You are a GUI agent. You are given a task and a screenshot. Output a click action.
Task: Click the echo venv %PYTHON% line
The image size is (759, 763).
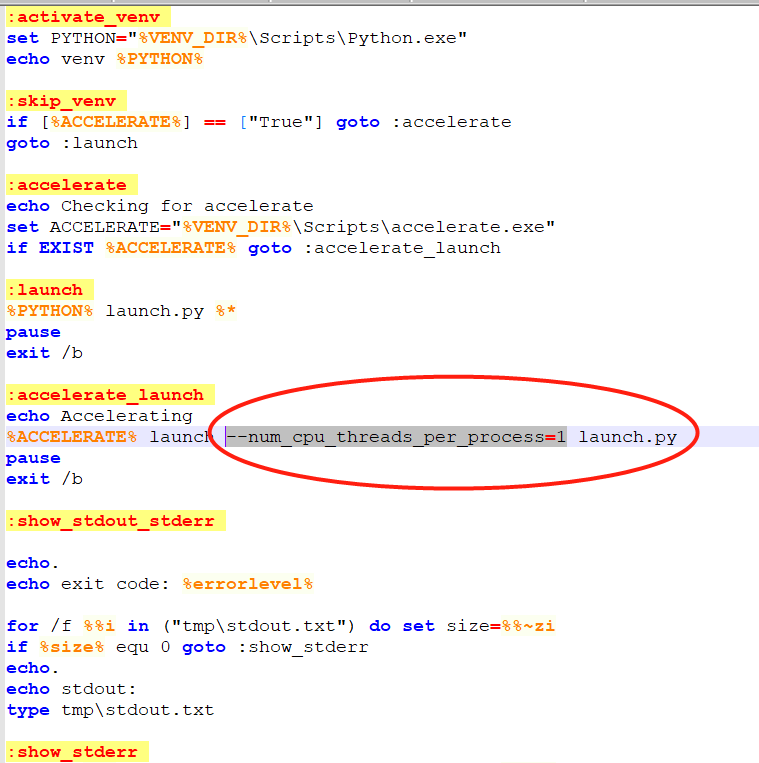[x=104, y=59]
